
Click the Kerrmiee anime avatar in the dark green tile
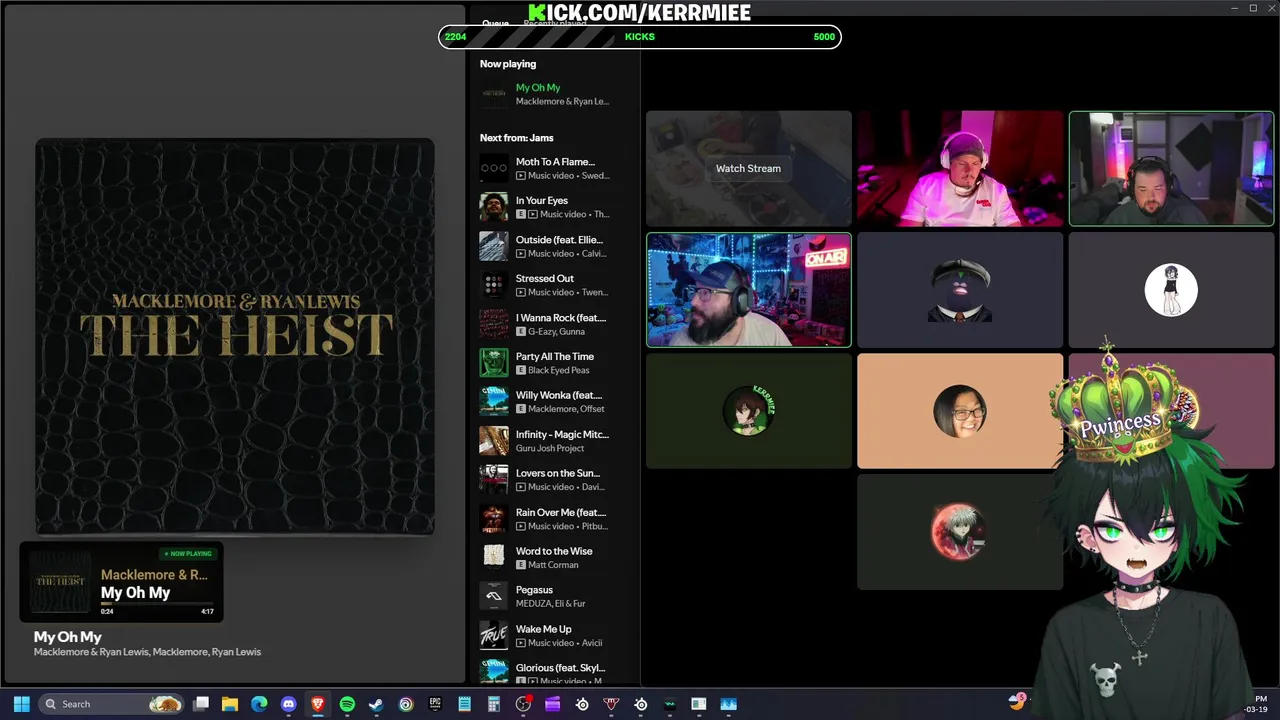pos(749,411)
